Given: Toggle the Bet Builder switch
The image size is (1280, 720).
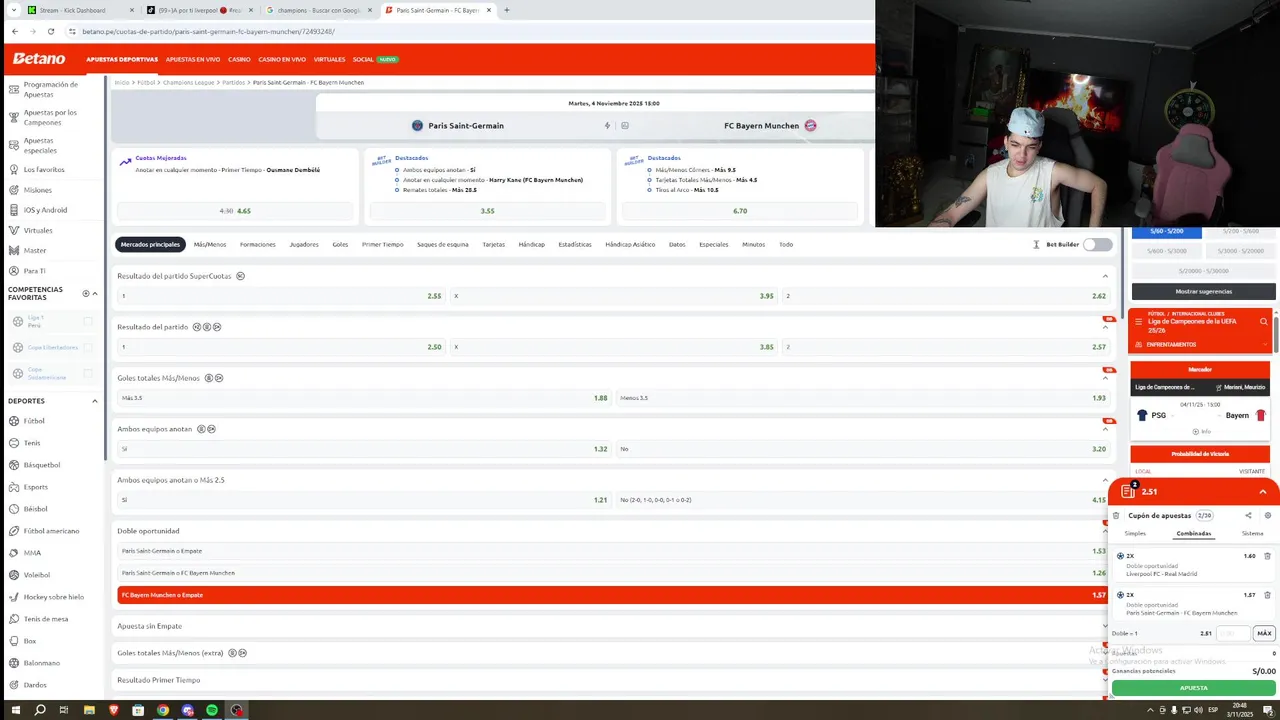Looking at the screenshot, I should click(1097, 244).
